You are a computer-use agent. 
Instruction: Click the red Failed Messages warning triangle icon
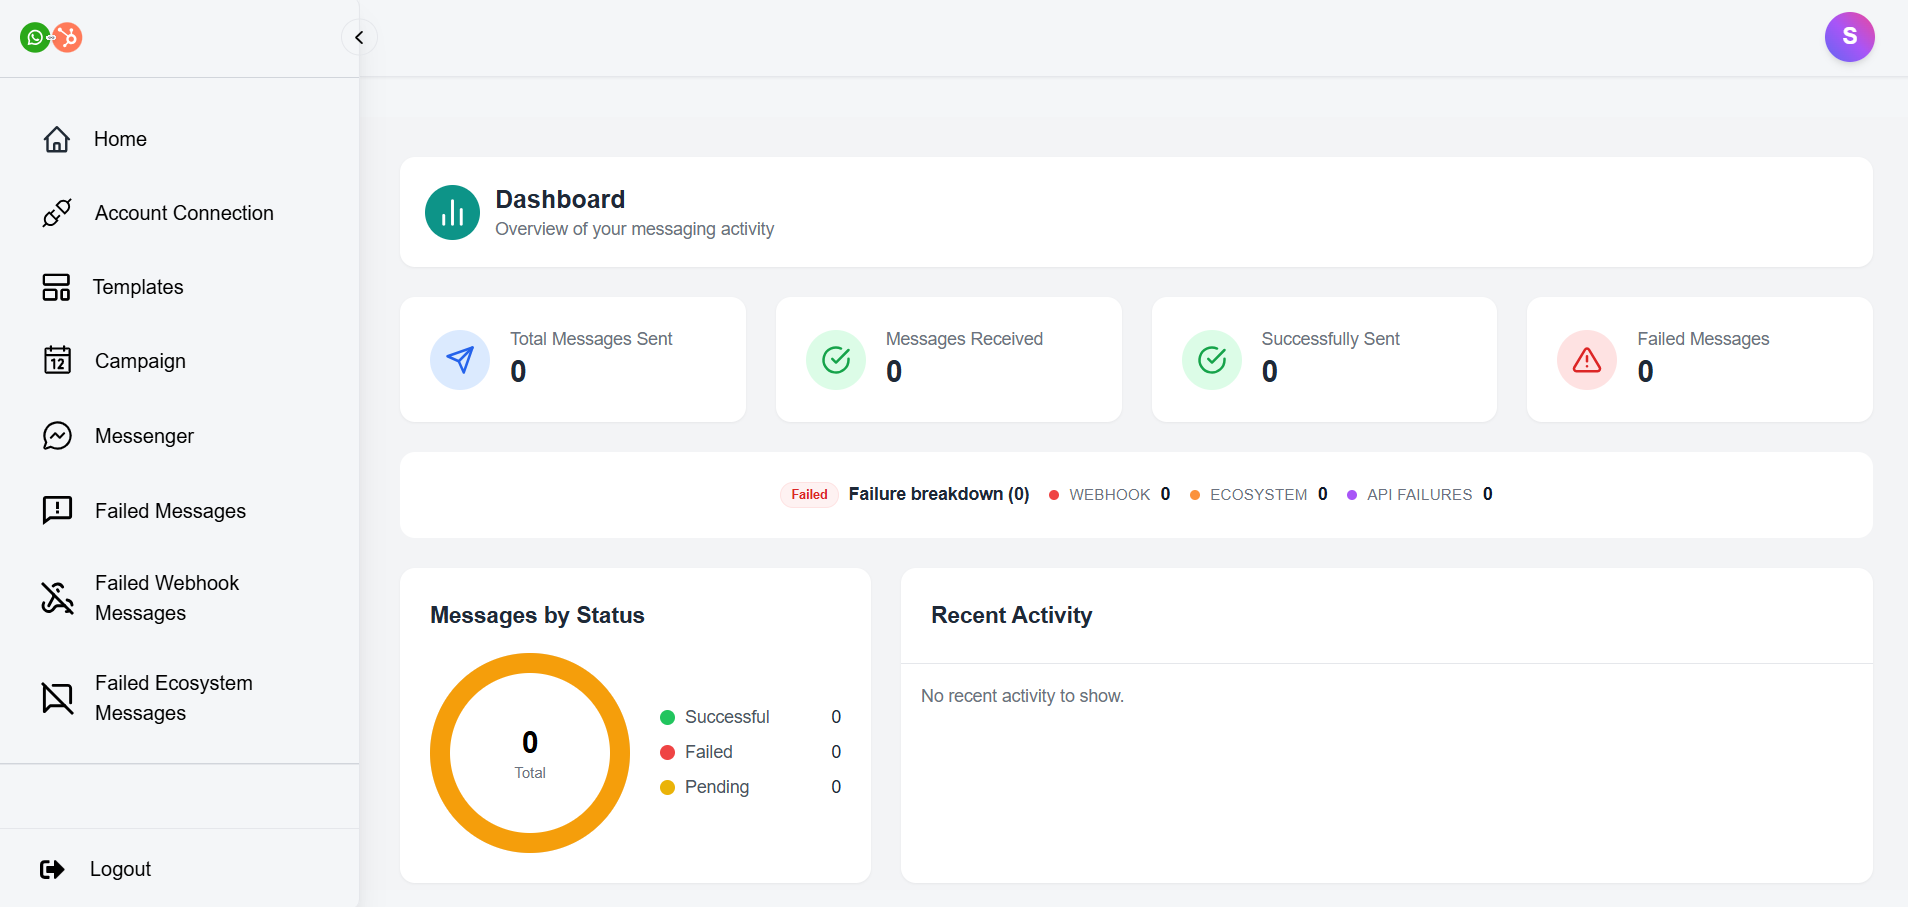pyautogui.click(x=1586, y=360)
